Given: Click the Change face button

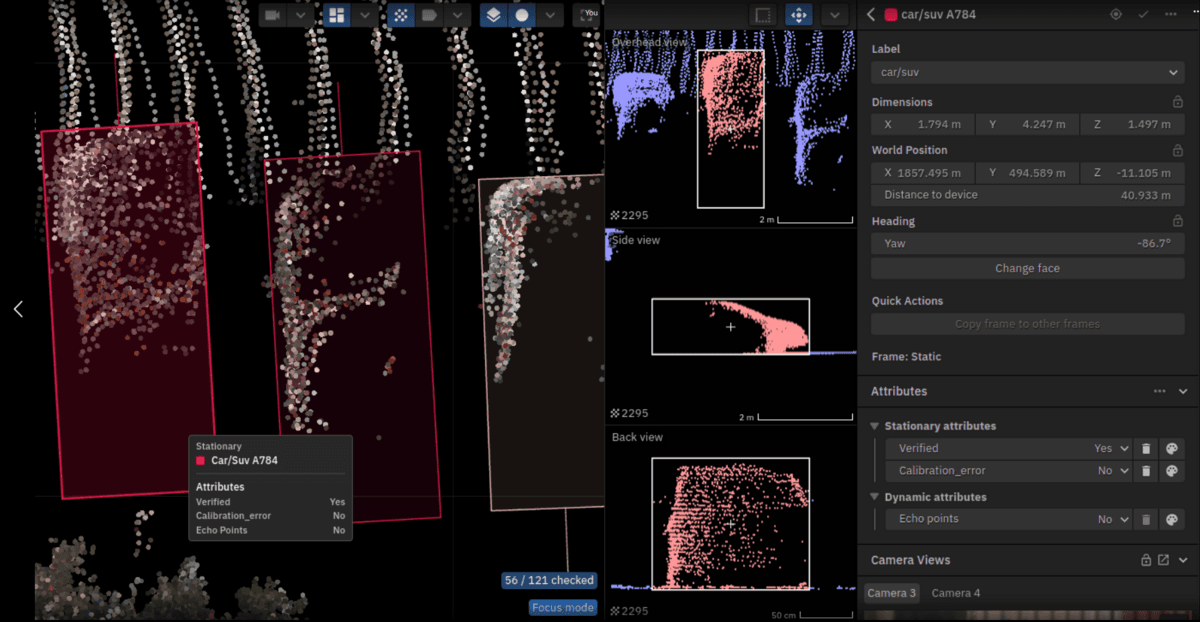Looking at the screenshot, I should coord(1028,268).
